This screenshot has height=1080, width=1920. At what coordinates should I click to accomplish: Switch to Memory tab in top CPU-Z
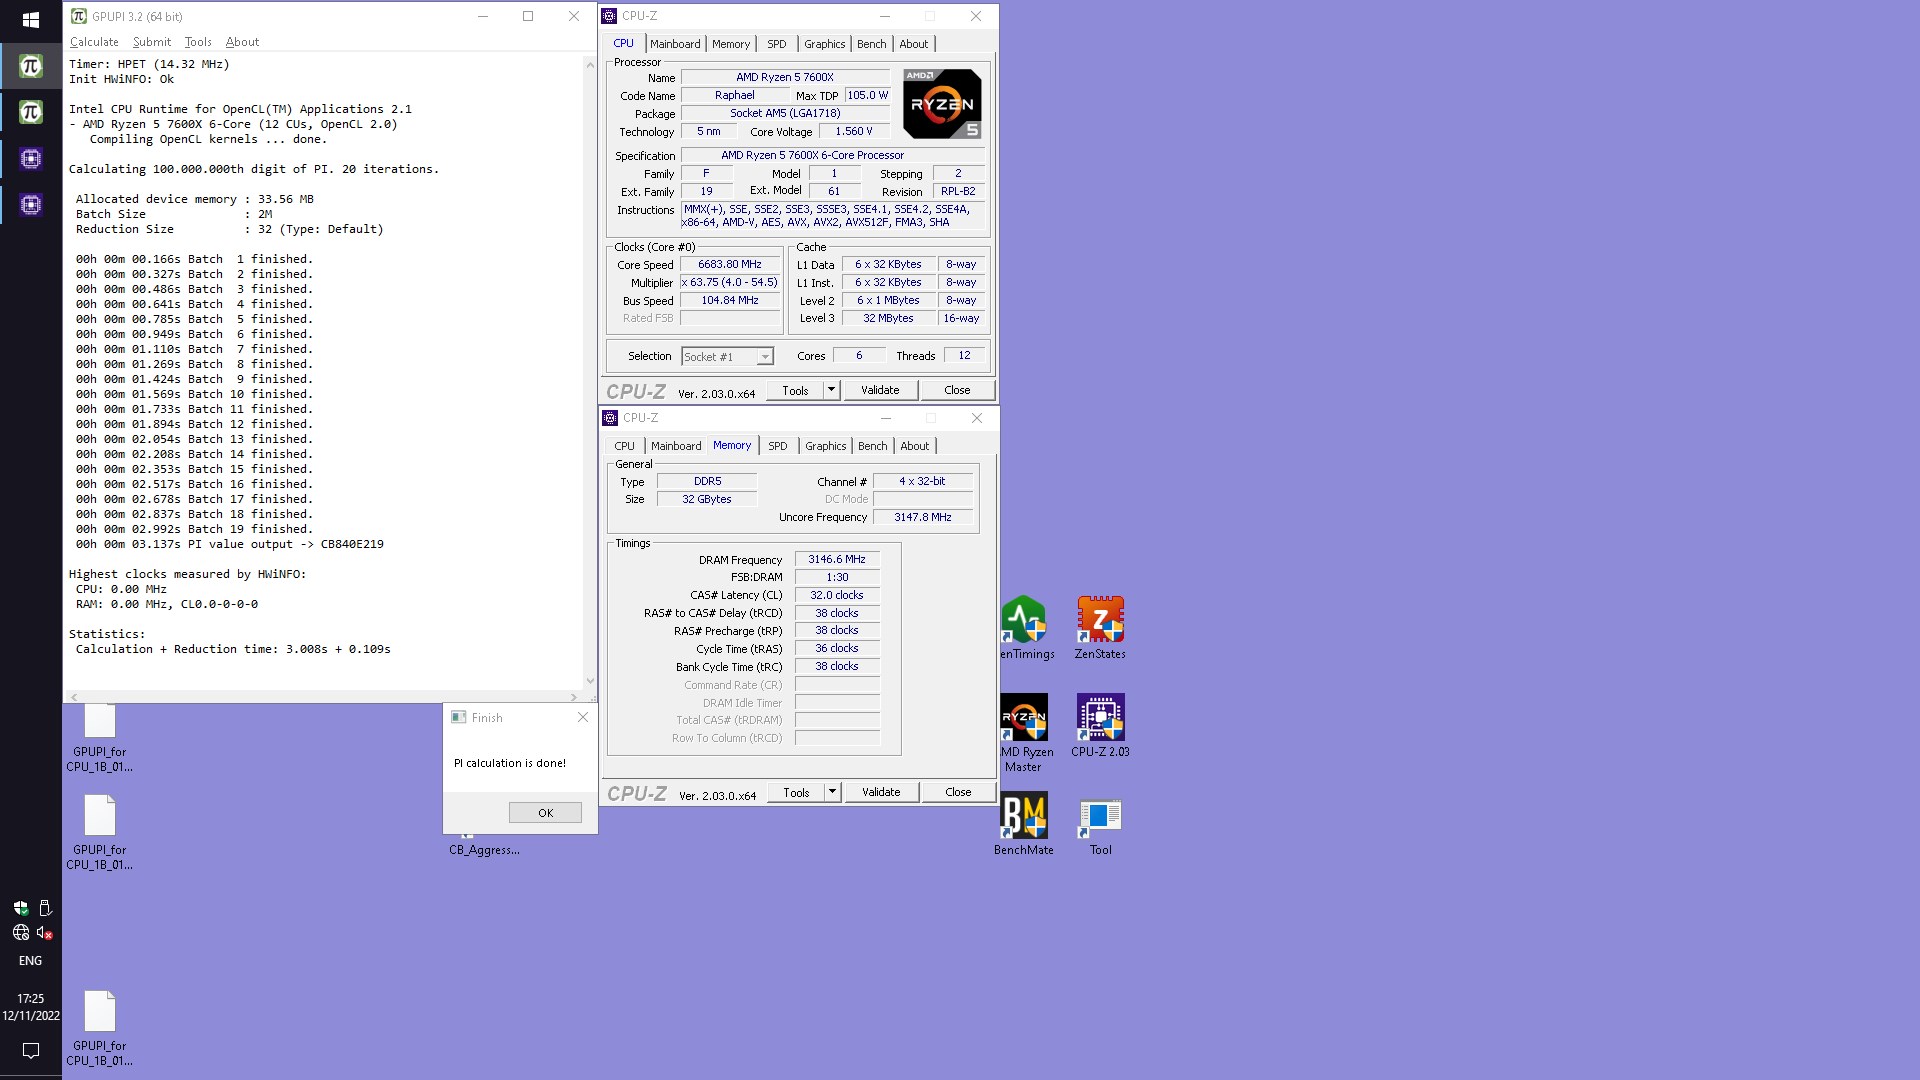coord(731,44)
